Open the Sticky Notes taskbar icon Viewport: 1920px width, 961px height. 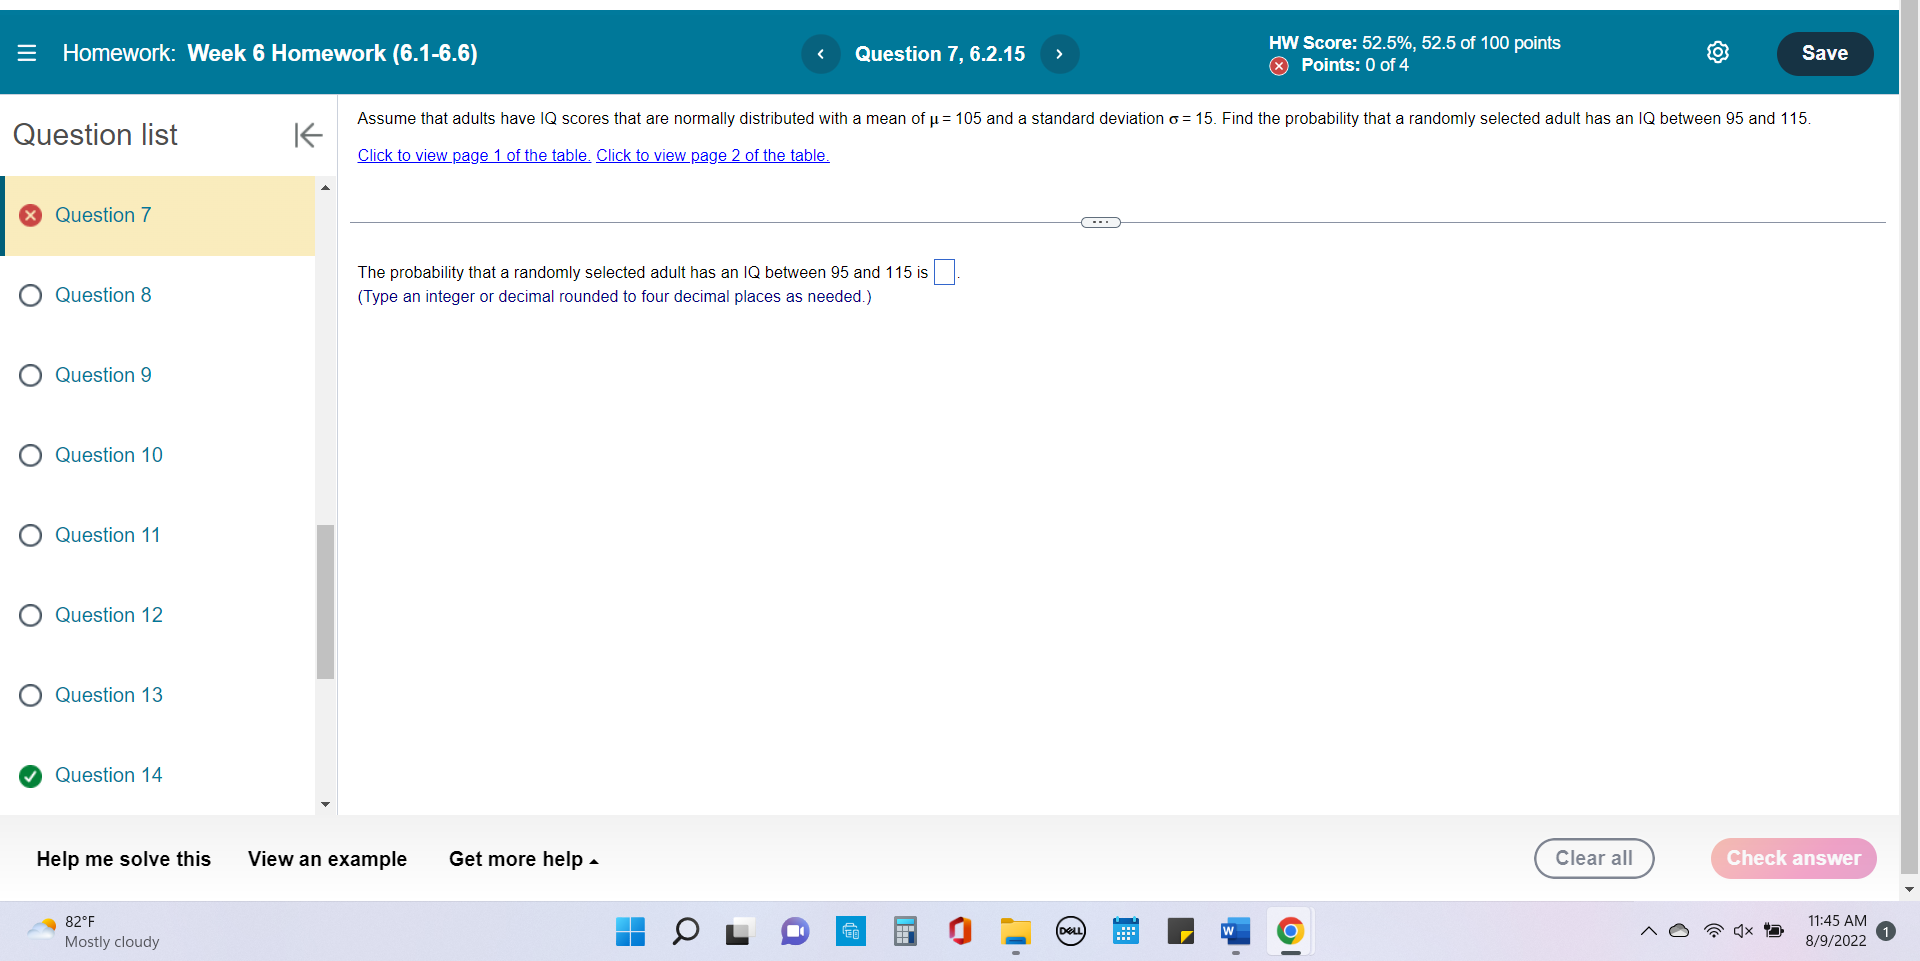point(1180,932)
